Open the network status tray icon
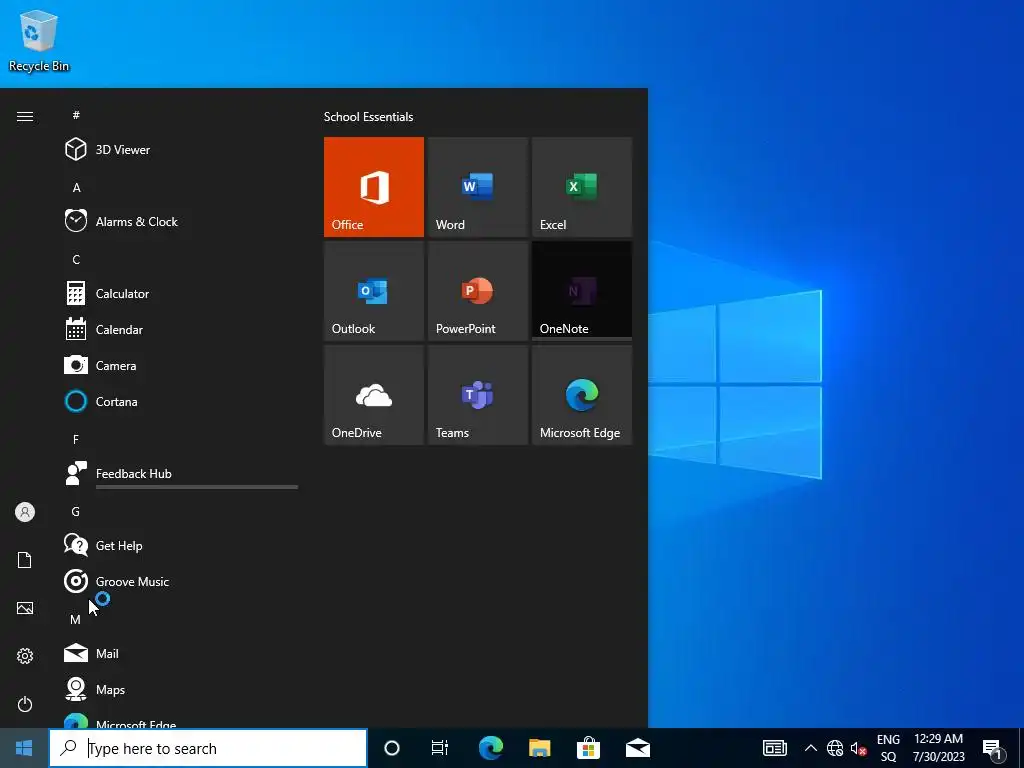The width and height of the screenshot is (1024, 768). 835,748
